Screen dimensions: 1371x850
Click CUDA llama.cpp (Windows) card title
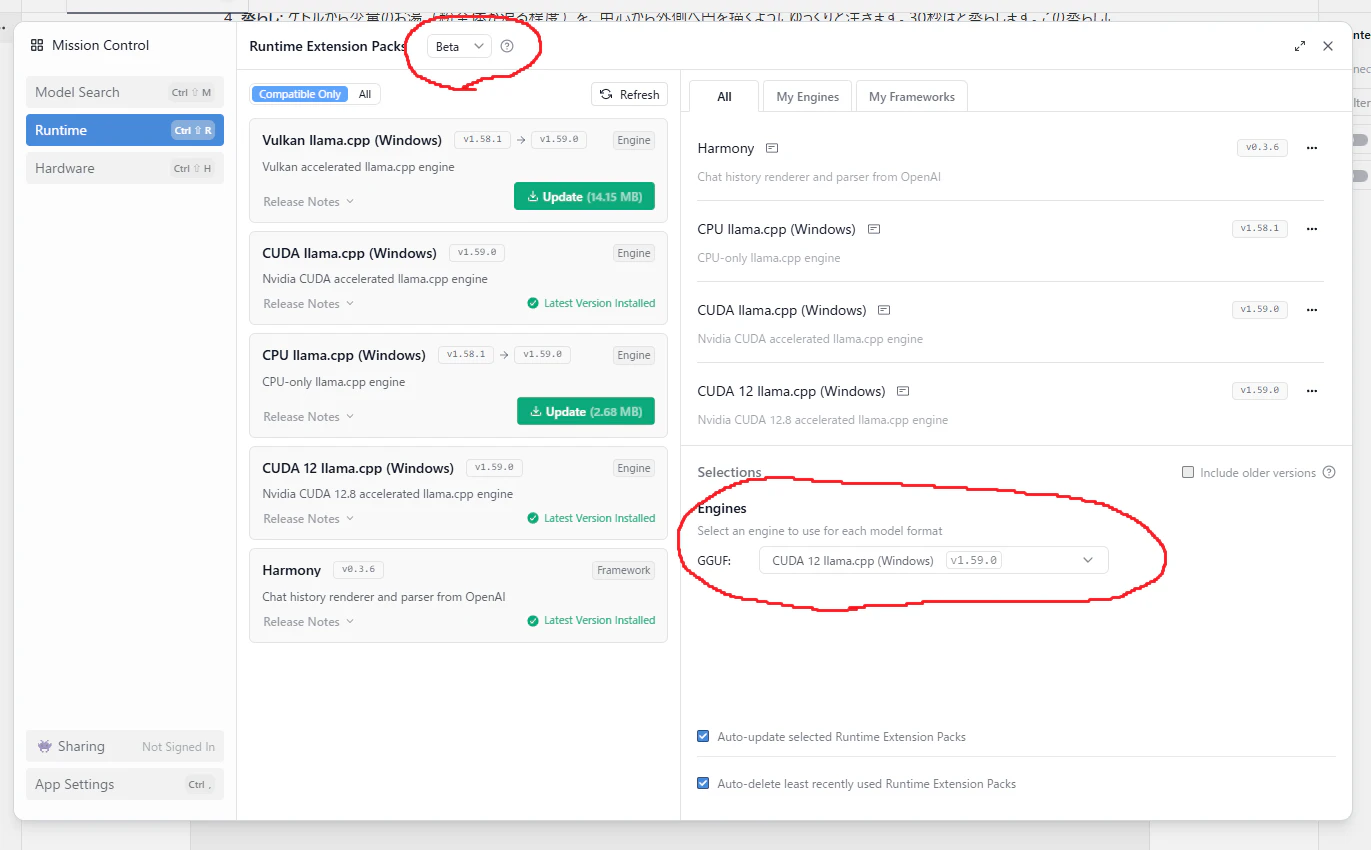click(x=349, y=253)
